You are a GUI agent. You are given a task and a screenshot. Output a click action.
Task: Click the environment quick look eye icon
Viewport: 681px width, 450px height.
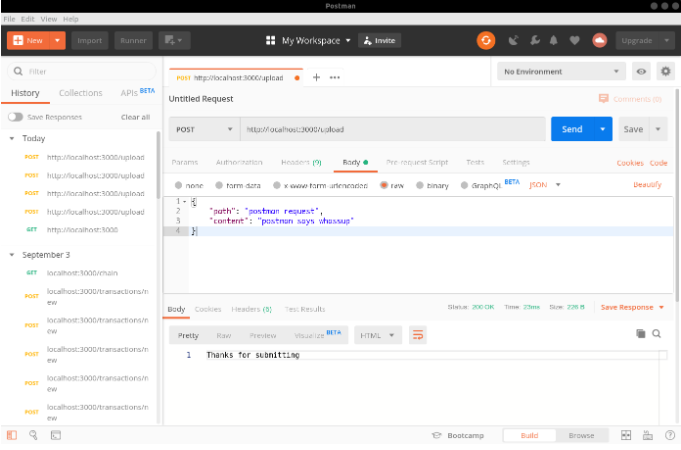click(641, 71)
